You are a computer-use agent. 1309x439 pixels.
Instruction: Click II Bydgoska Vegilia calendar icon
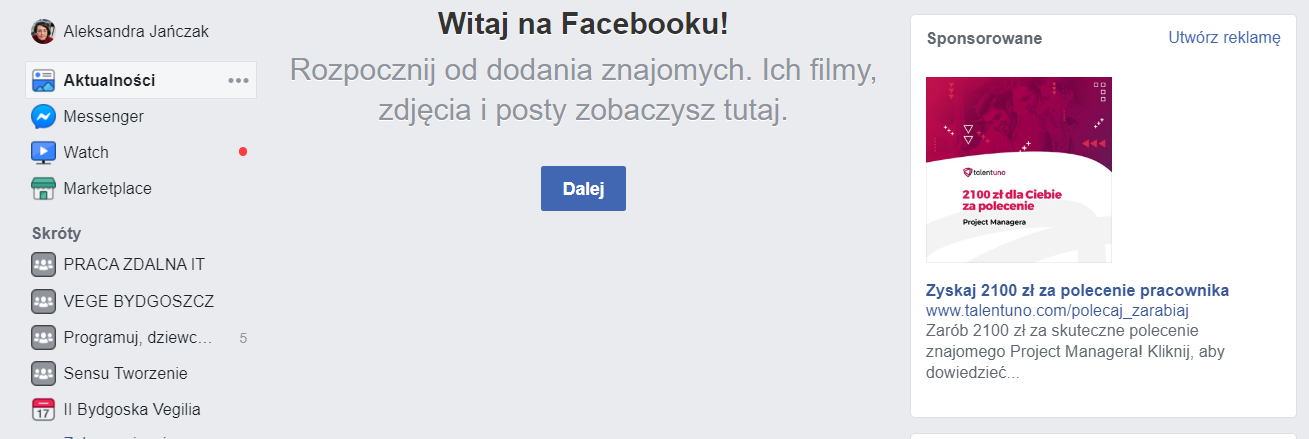(x=43, y=410)
